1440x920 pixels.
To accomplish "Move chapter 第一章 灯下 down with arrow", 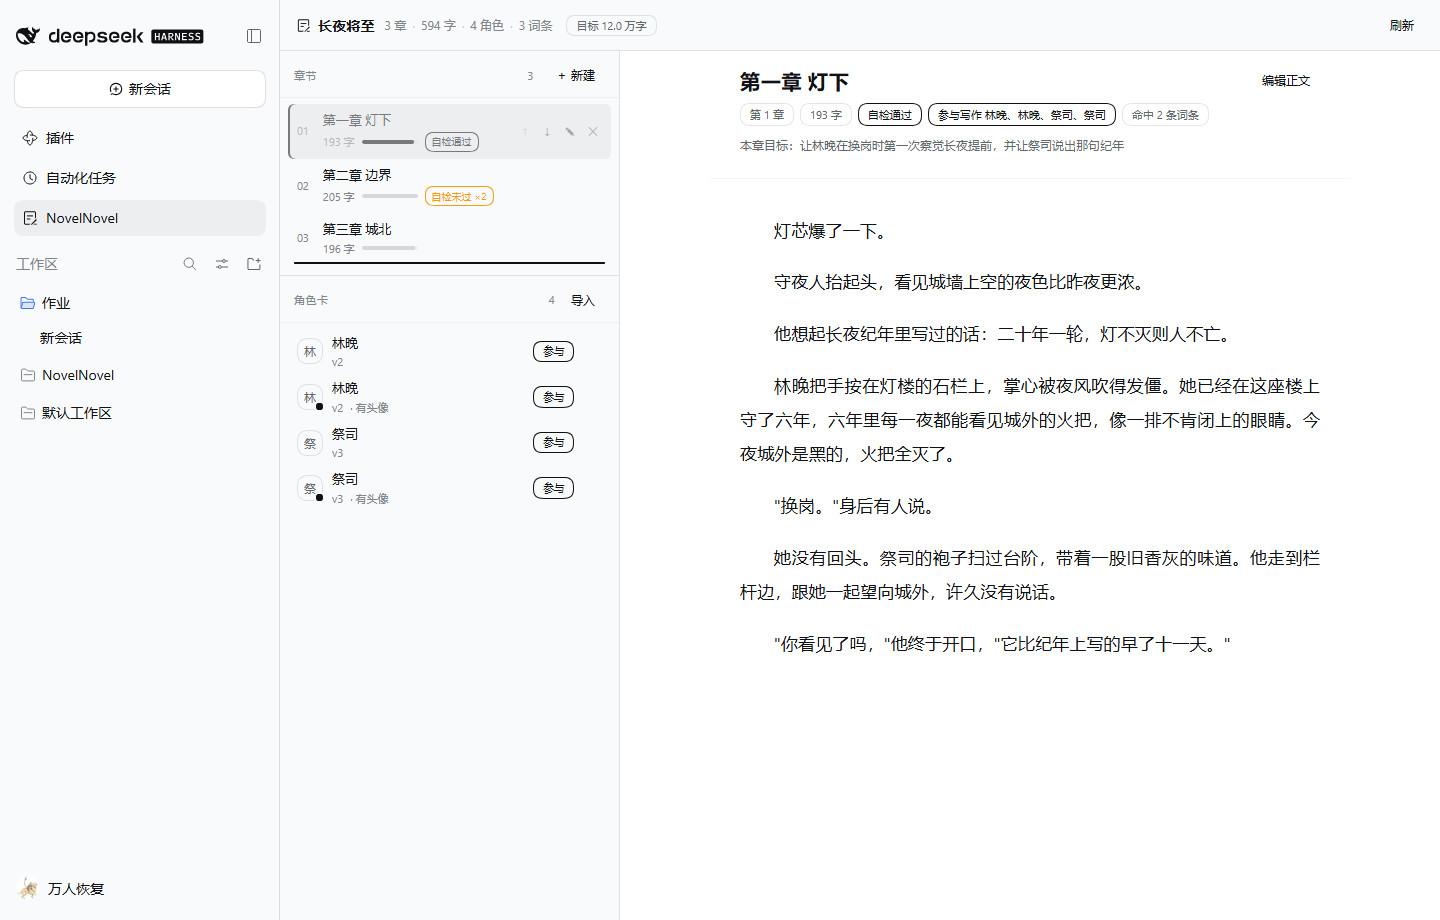I will [547, 132].
